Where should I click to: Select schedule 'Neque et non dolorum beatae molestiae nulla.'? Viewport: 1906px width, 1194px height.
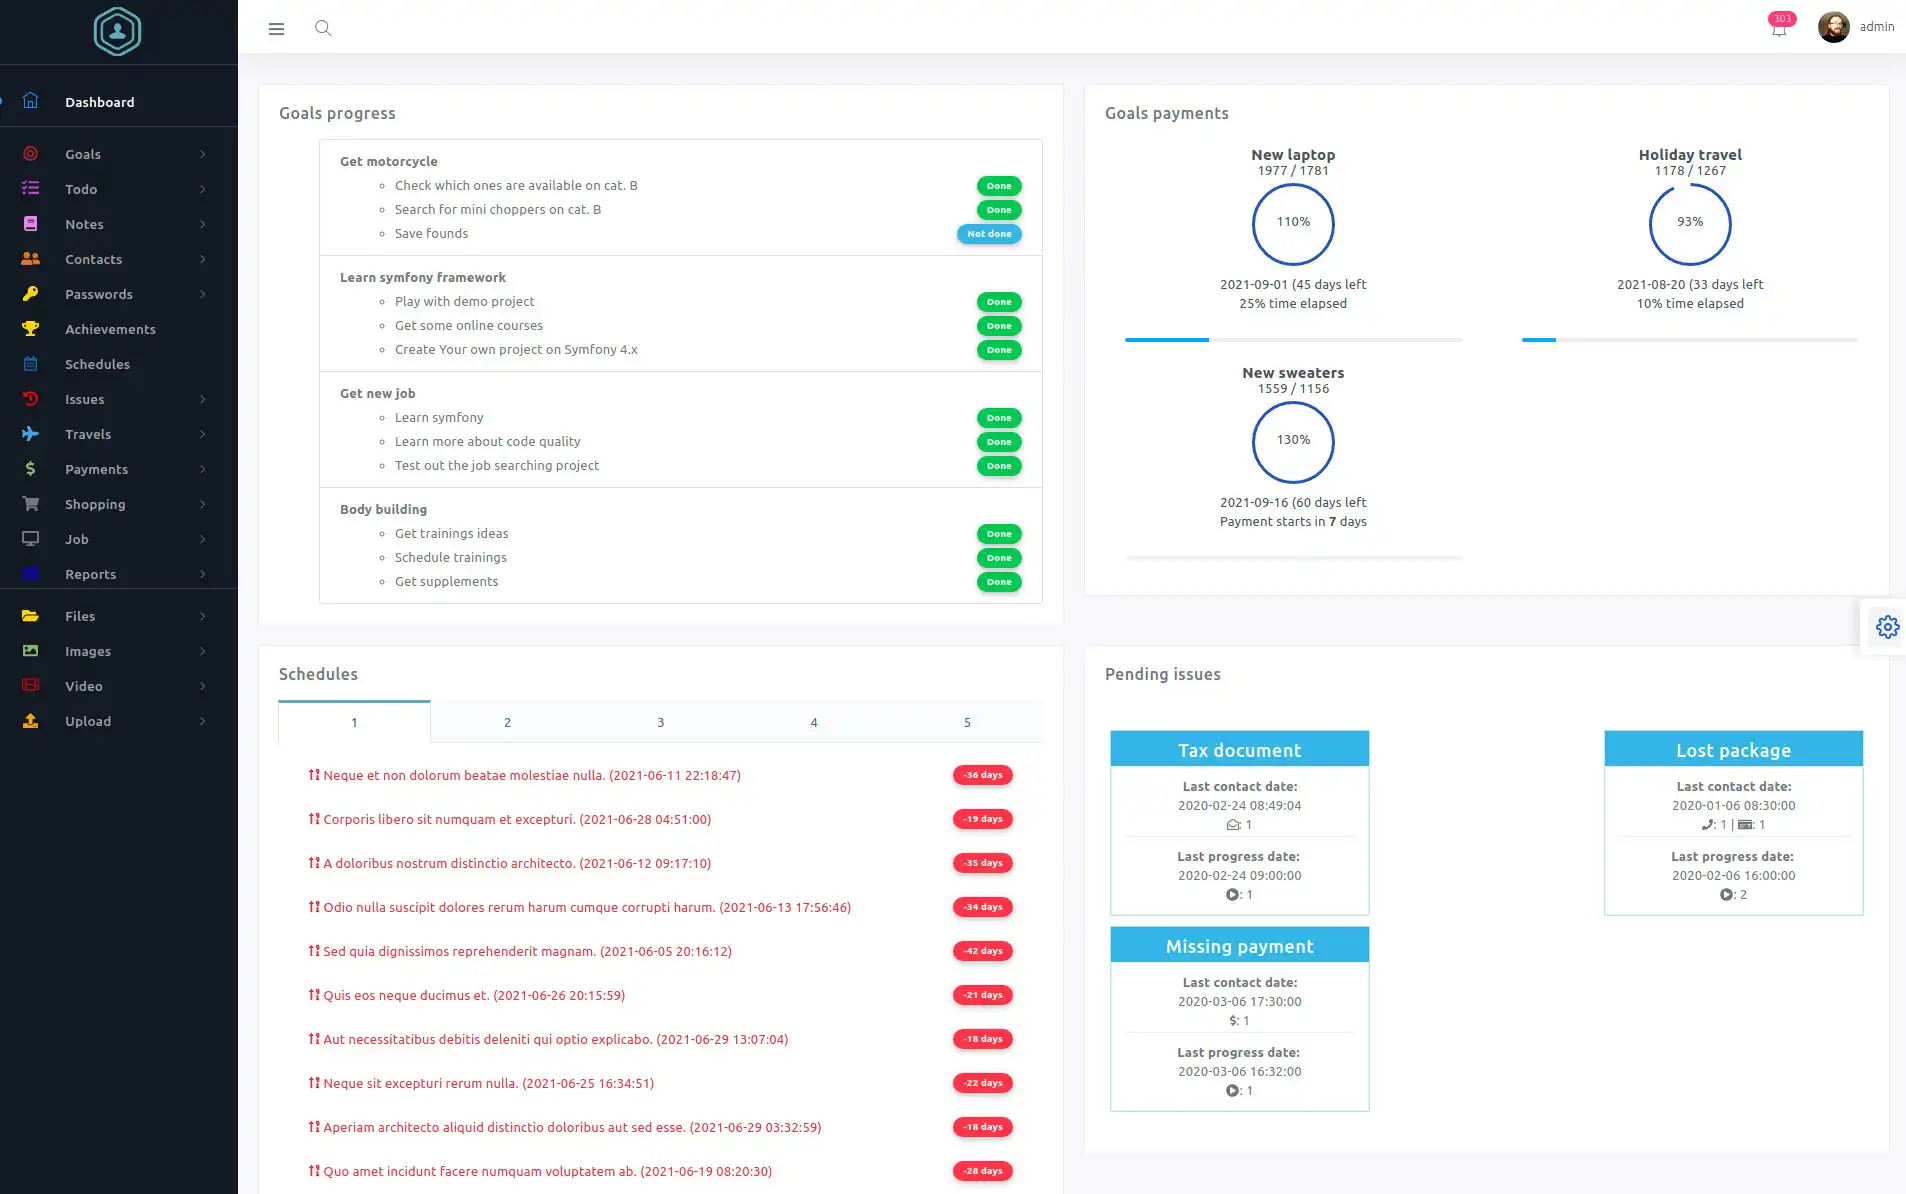click(x=532, y=775)
